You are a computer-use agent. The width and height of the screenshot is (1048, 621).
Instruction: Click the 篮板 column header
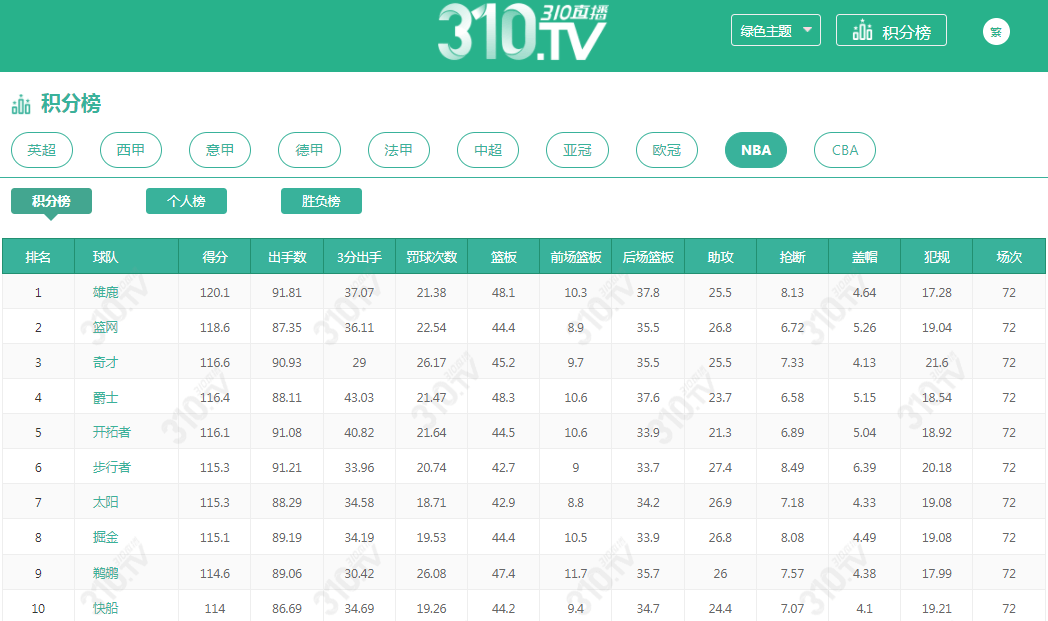[x=503, y=257]
